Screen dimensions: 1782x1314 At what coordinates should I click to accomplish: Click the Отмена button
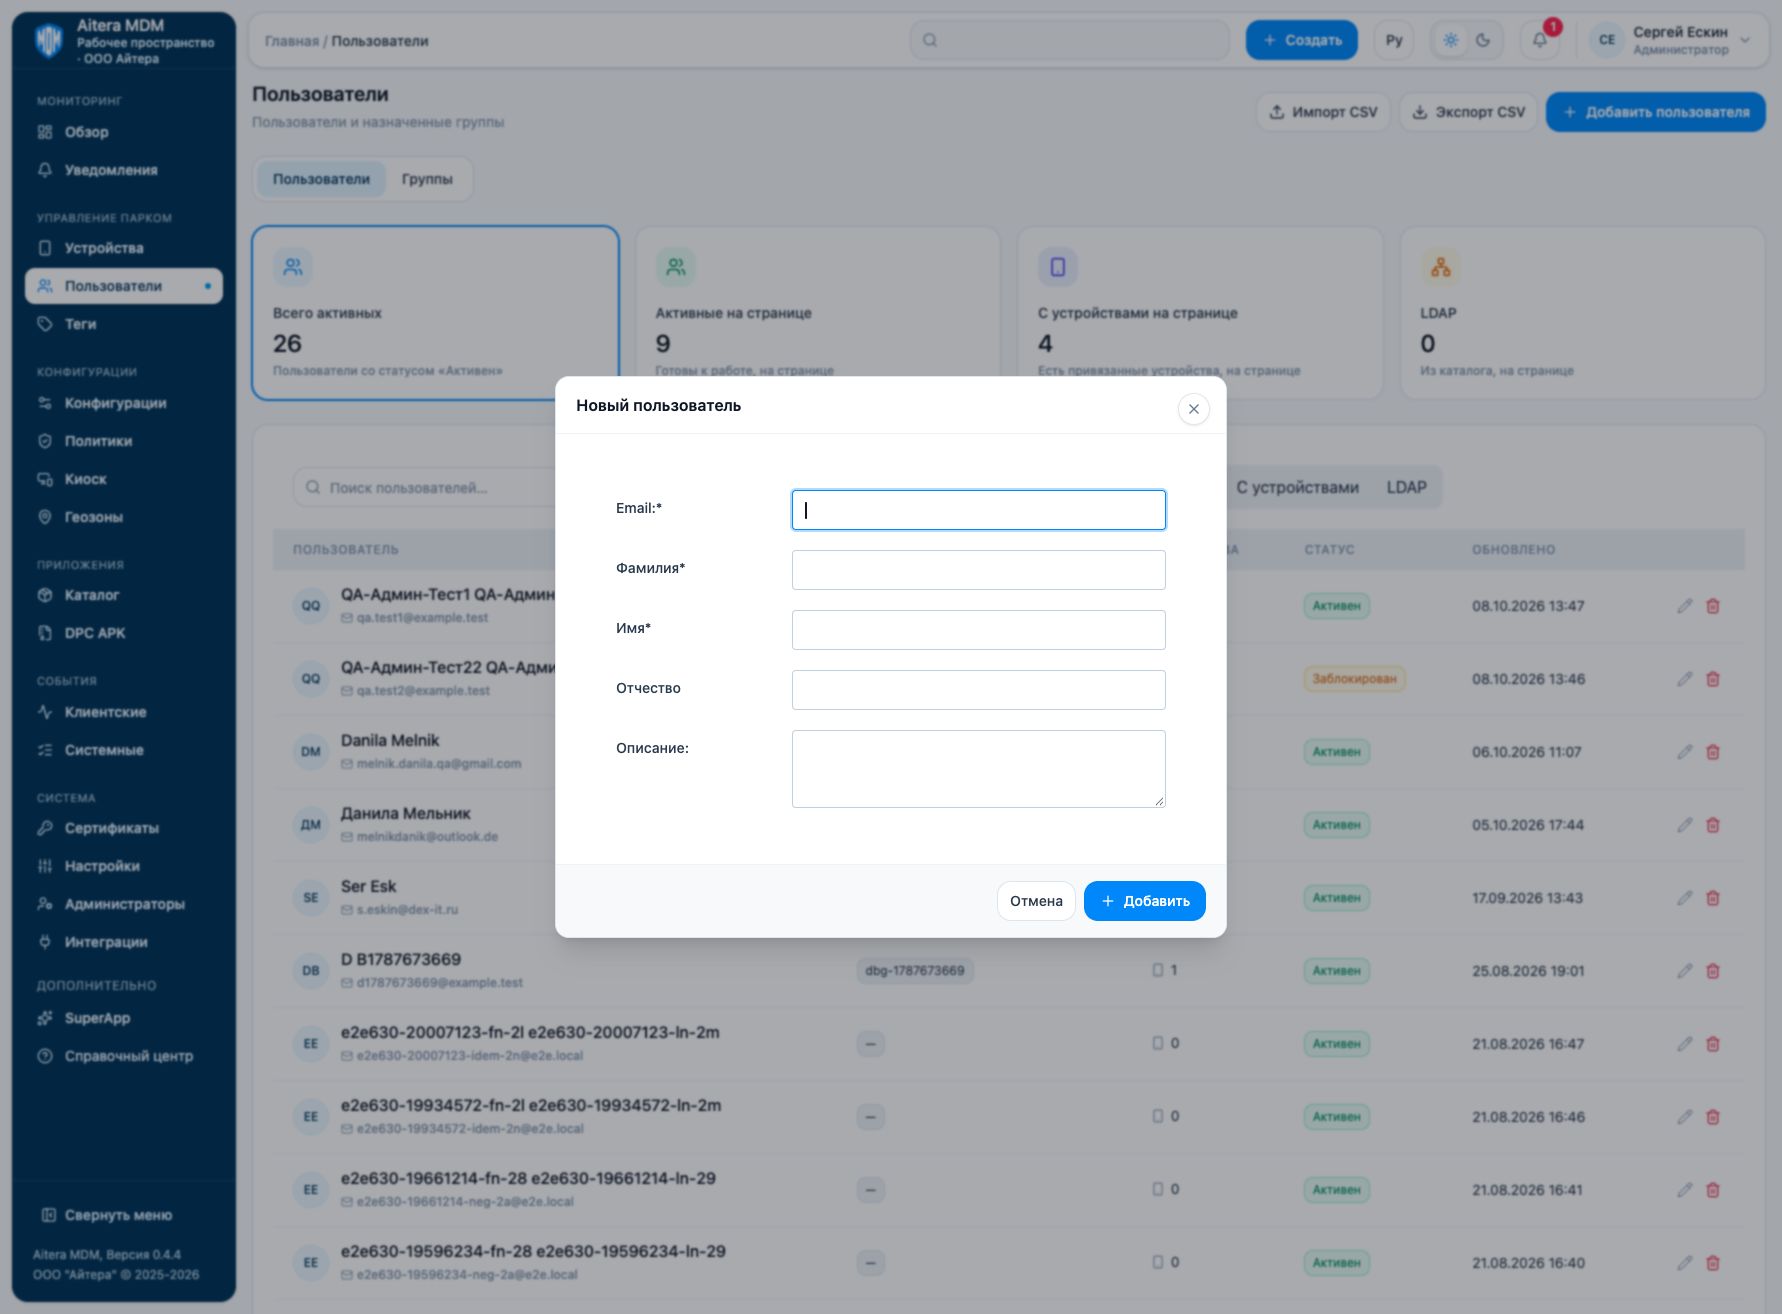pyautogui.click(x=1036, y=901)
